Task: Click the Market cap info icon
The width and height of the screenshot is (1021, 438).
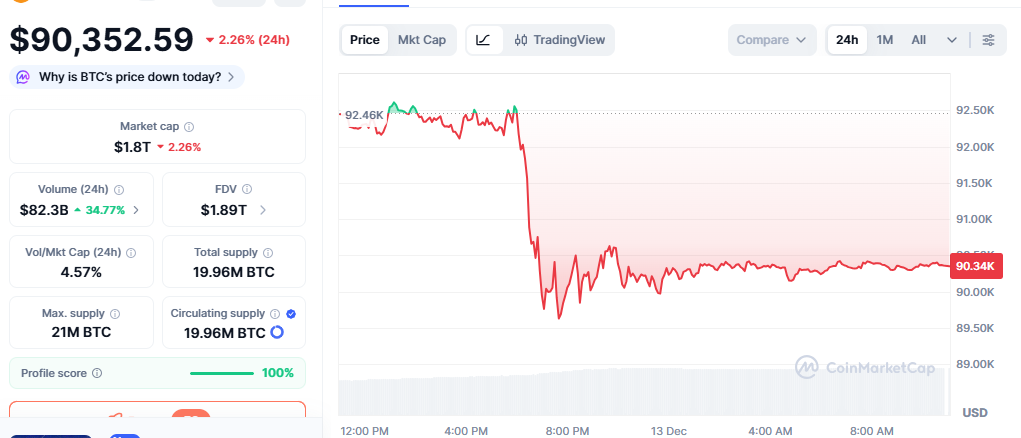Action: [189, 127]
